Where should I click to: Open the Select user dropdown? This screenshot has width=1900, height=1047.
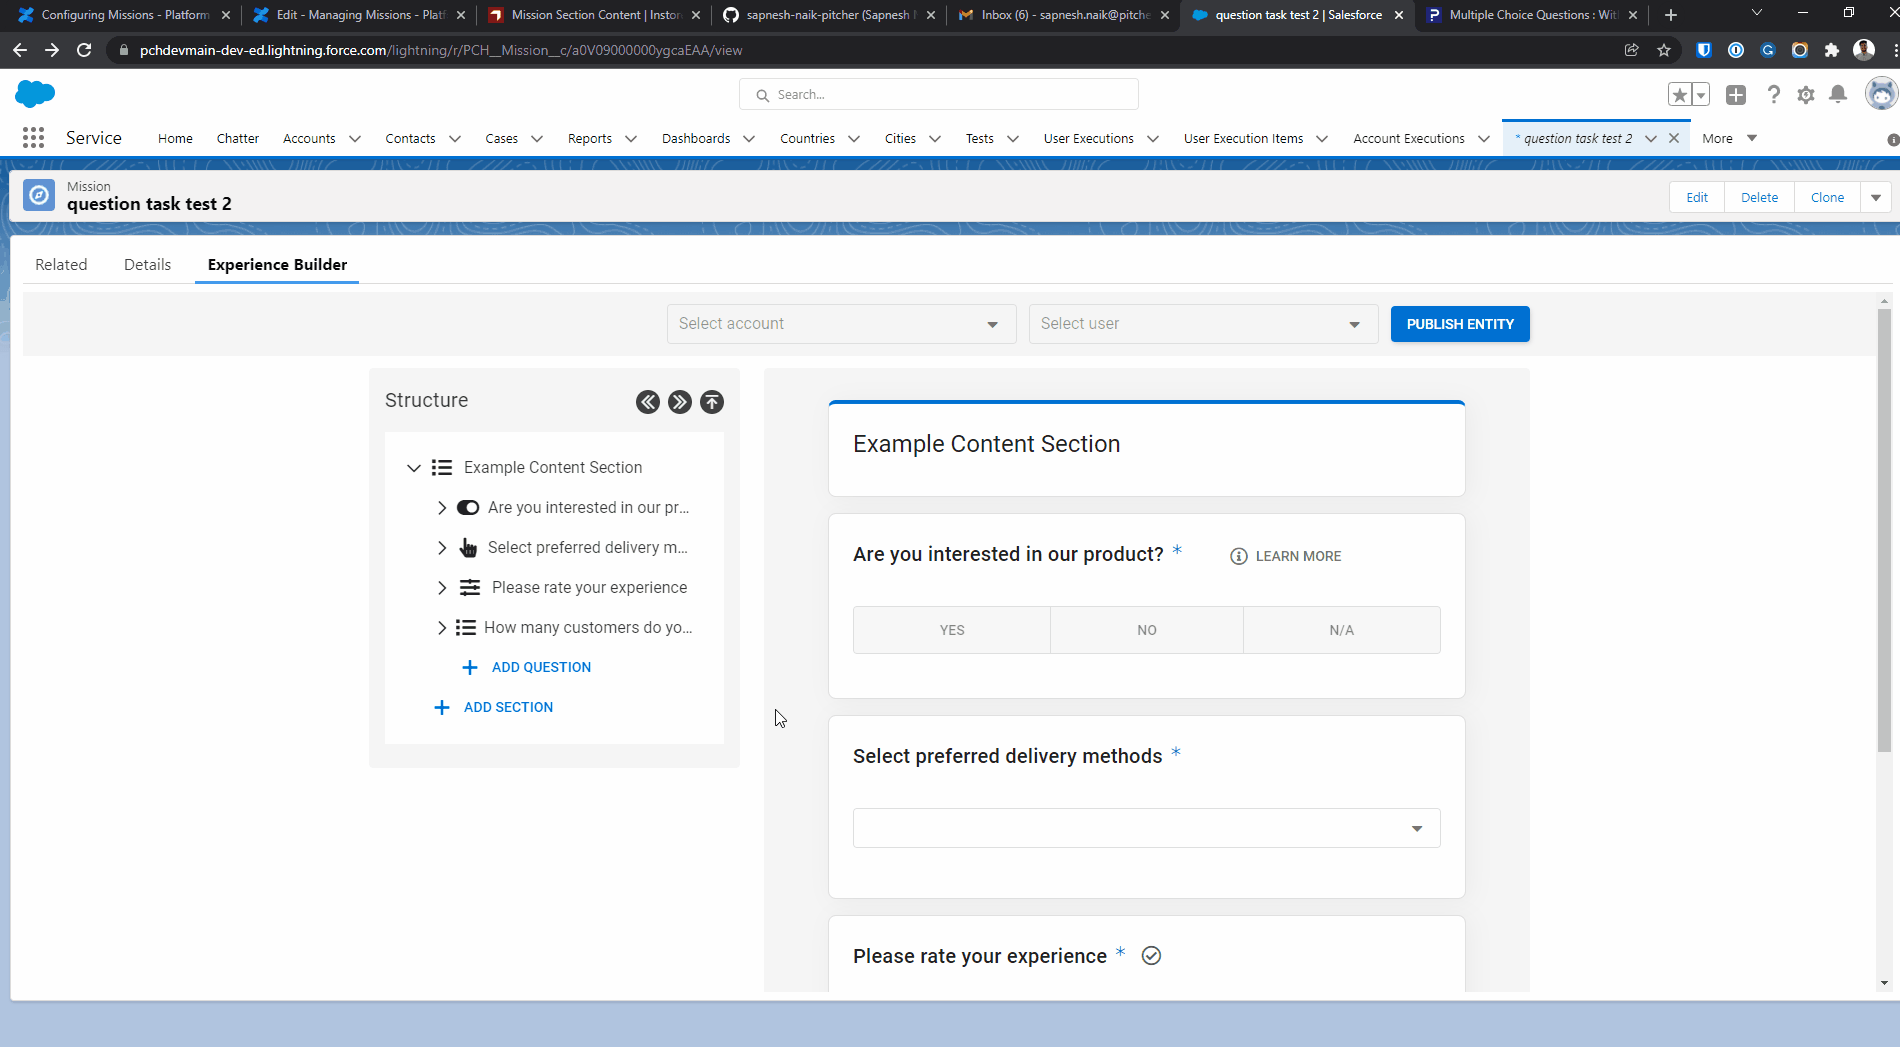1202,324
